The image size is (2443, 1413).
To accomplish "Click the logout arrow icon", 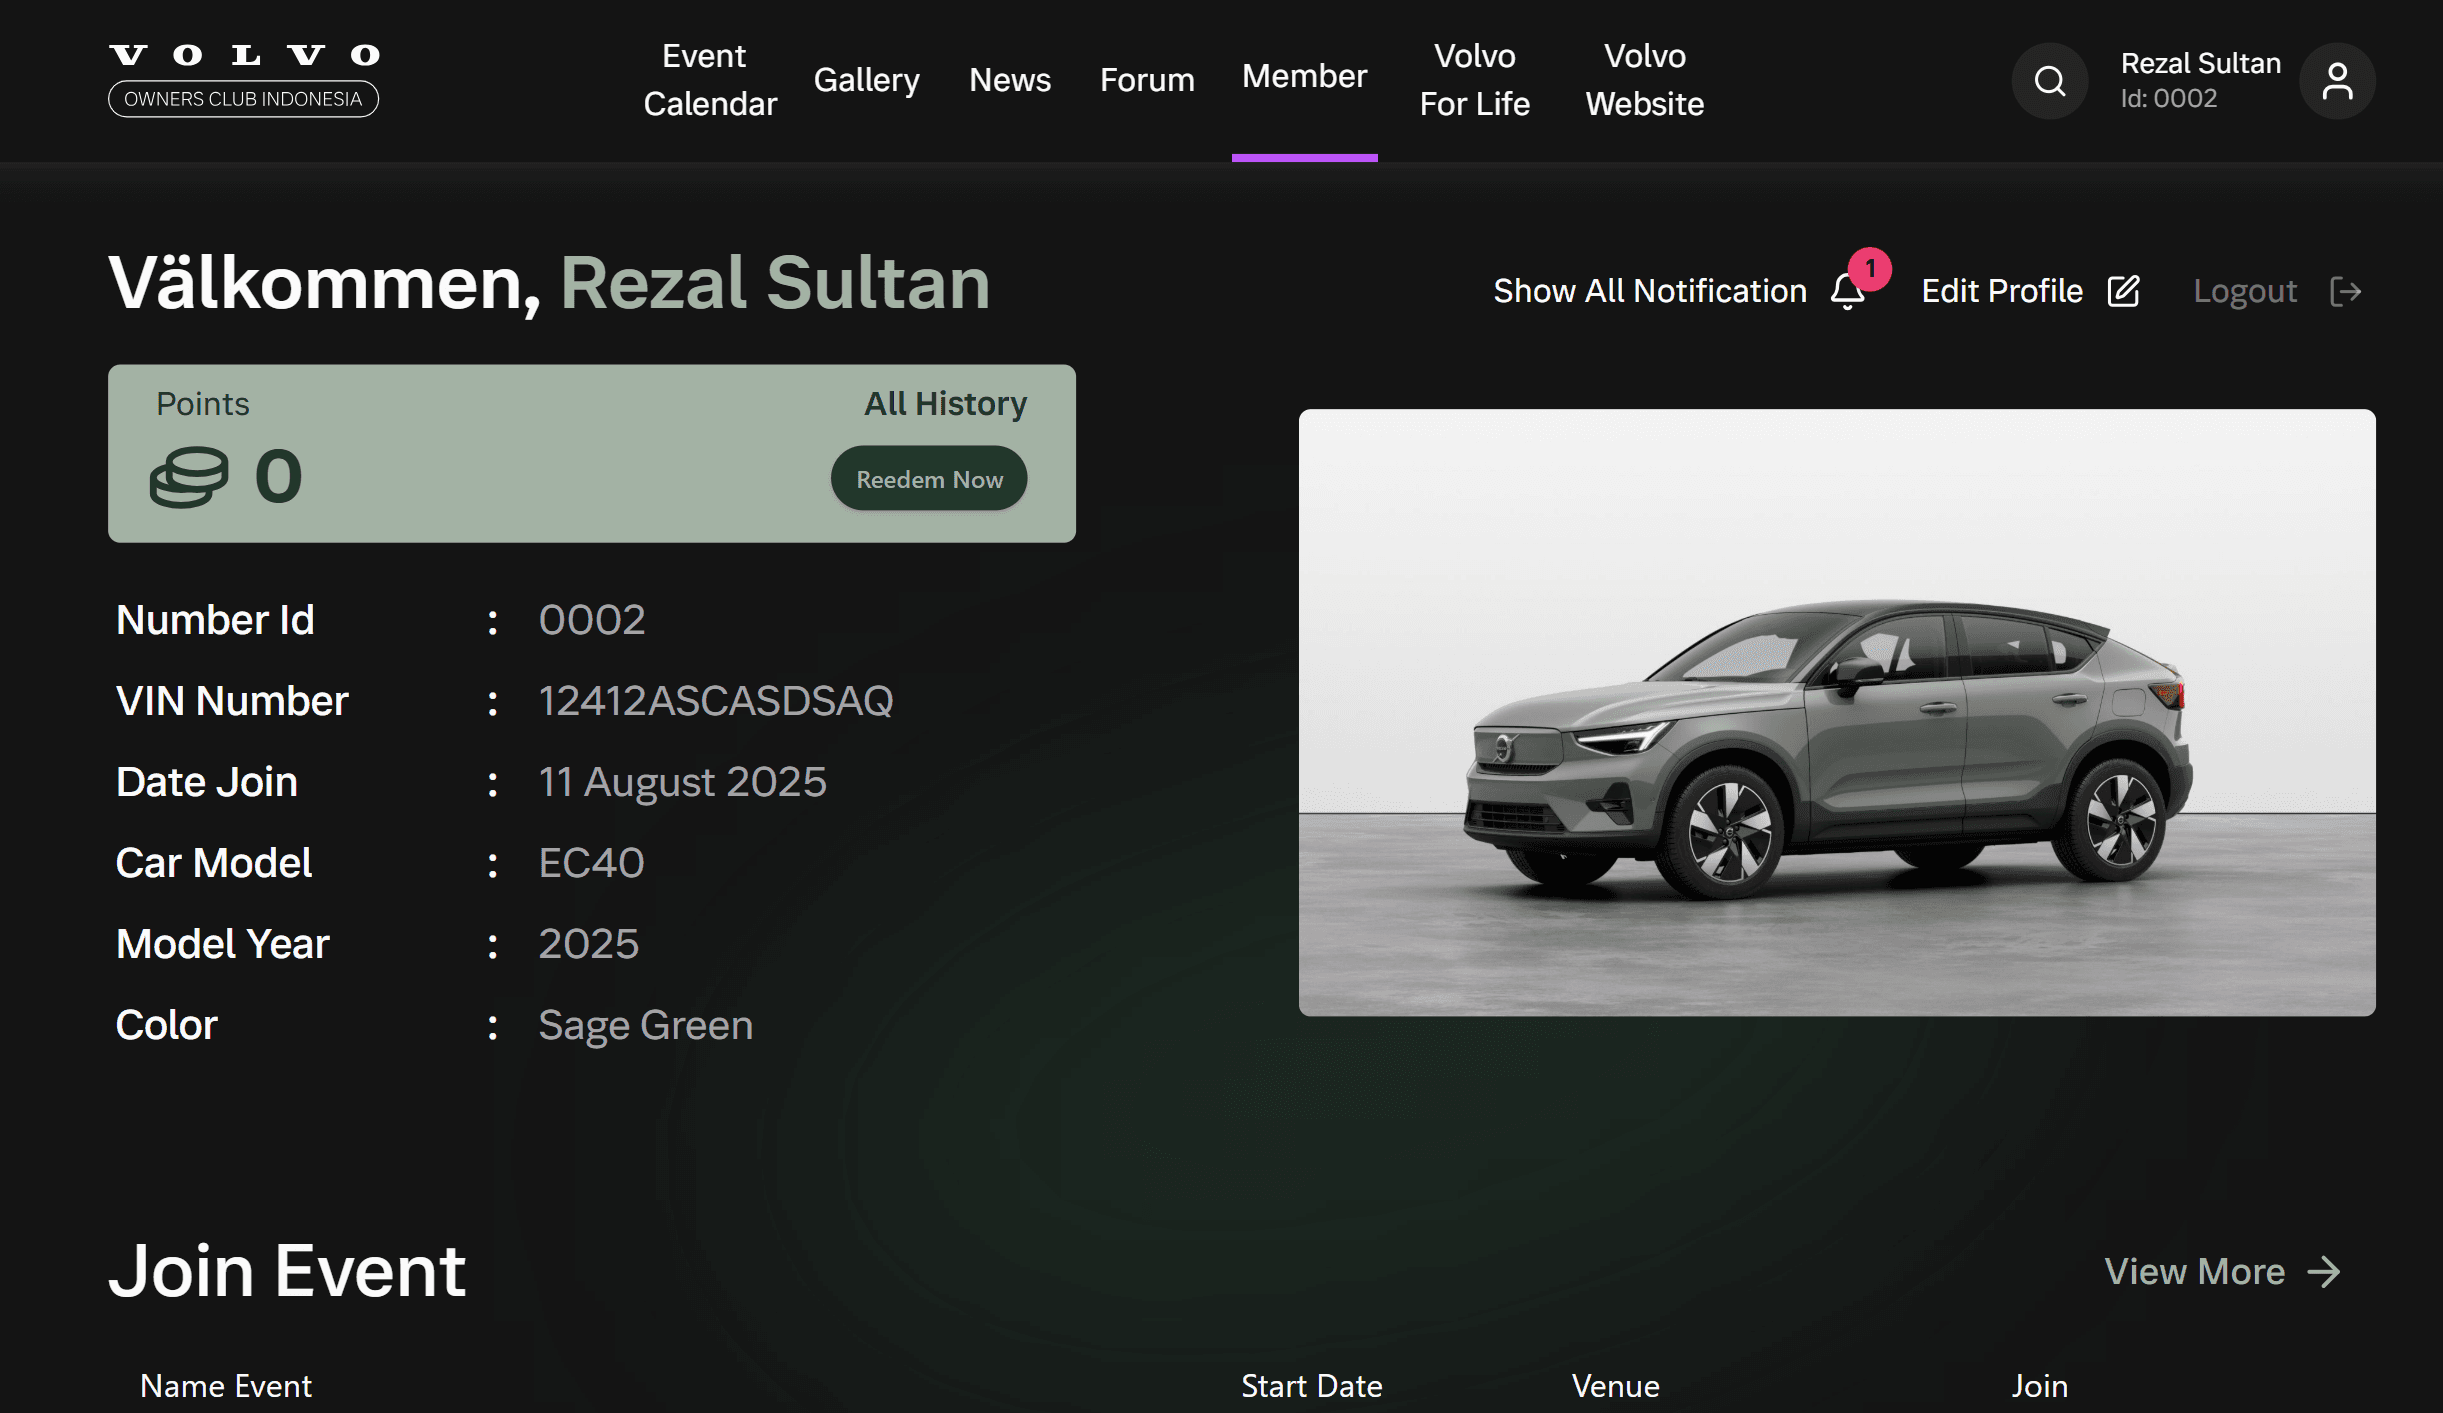I will (x=2345, y=291).
